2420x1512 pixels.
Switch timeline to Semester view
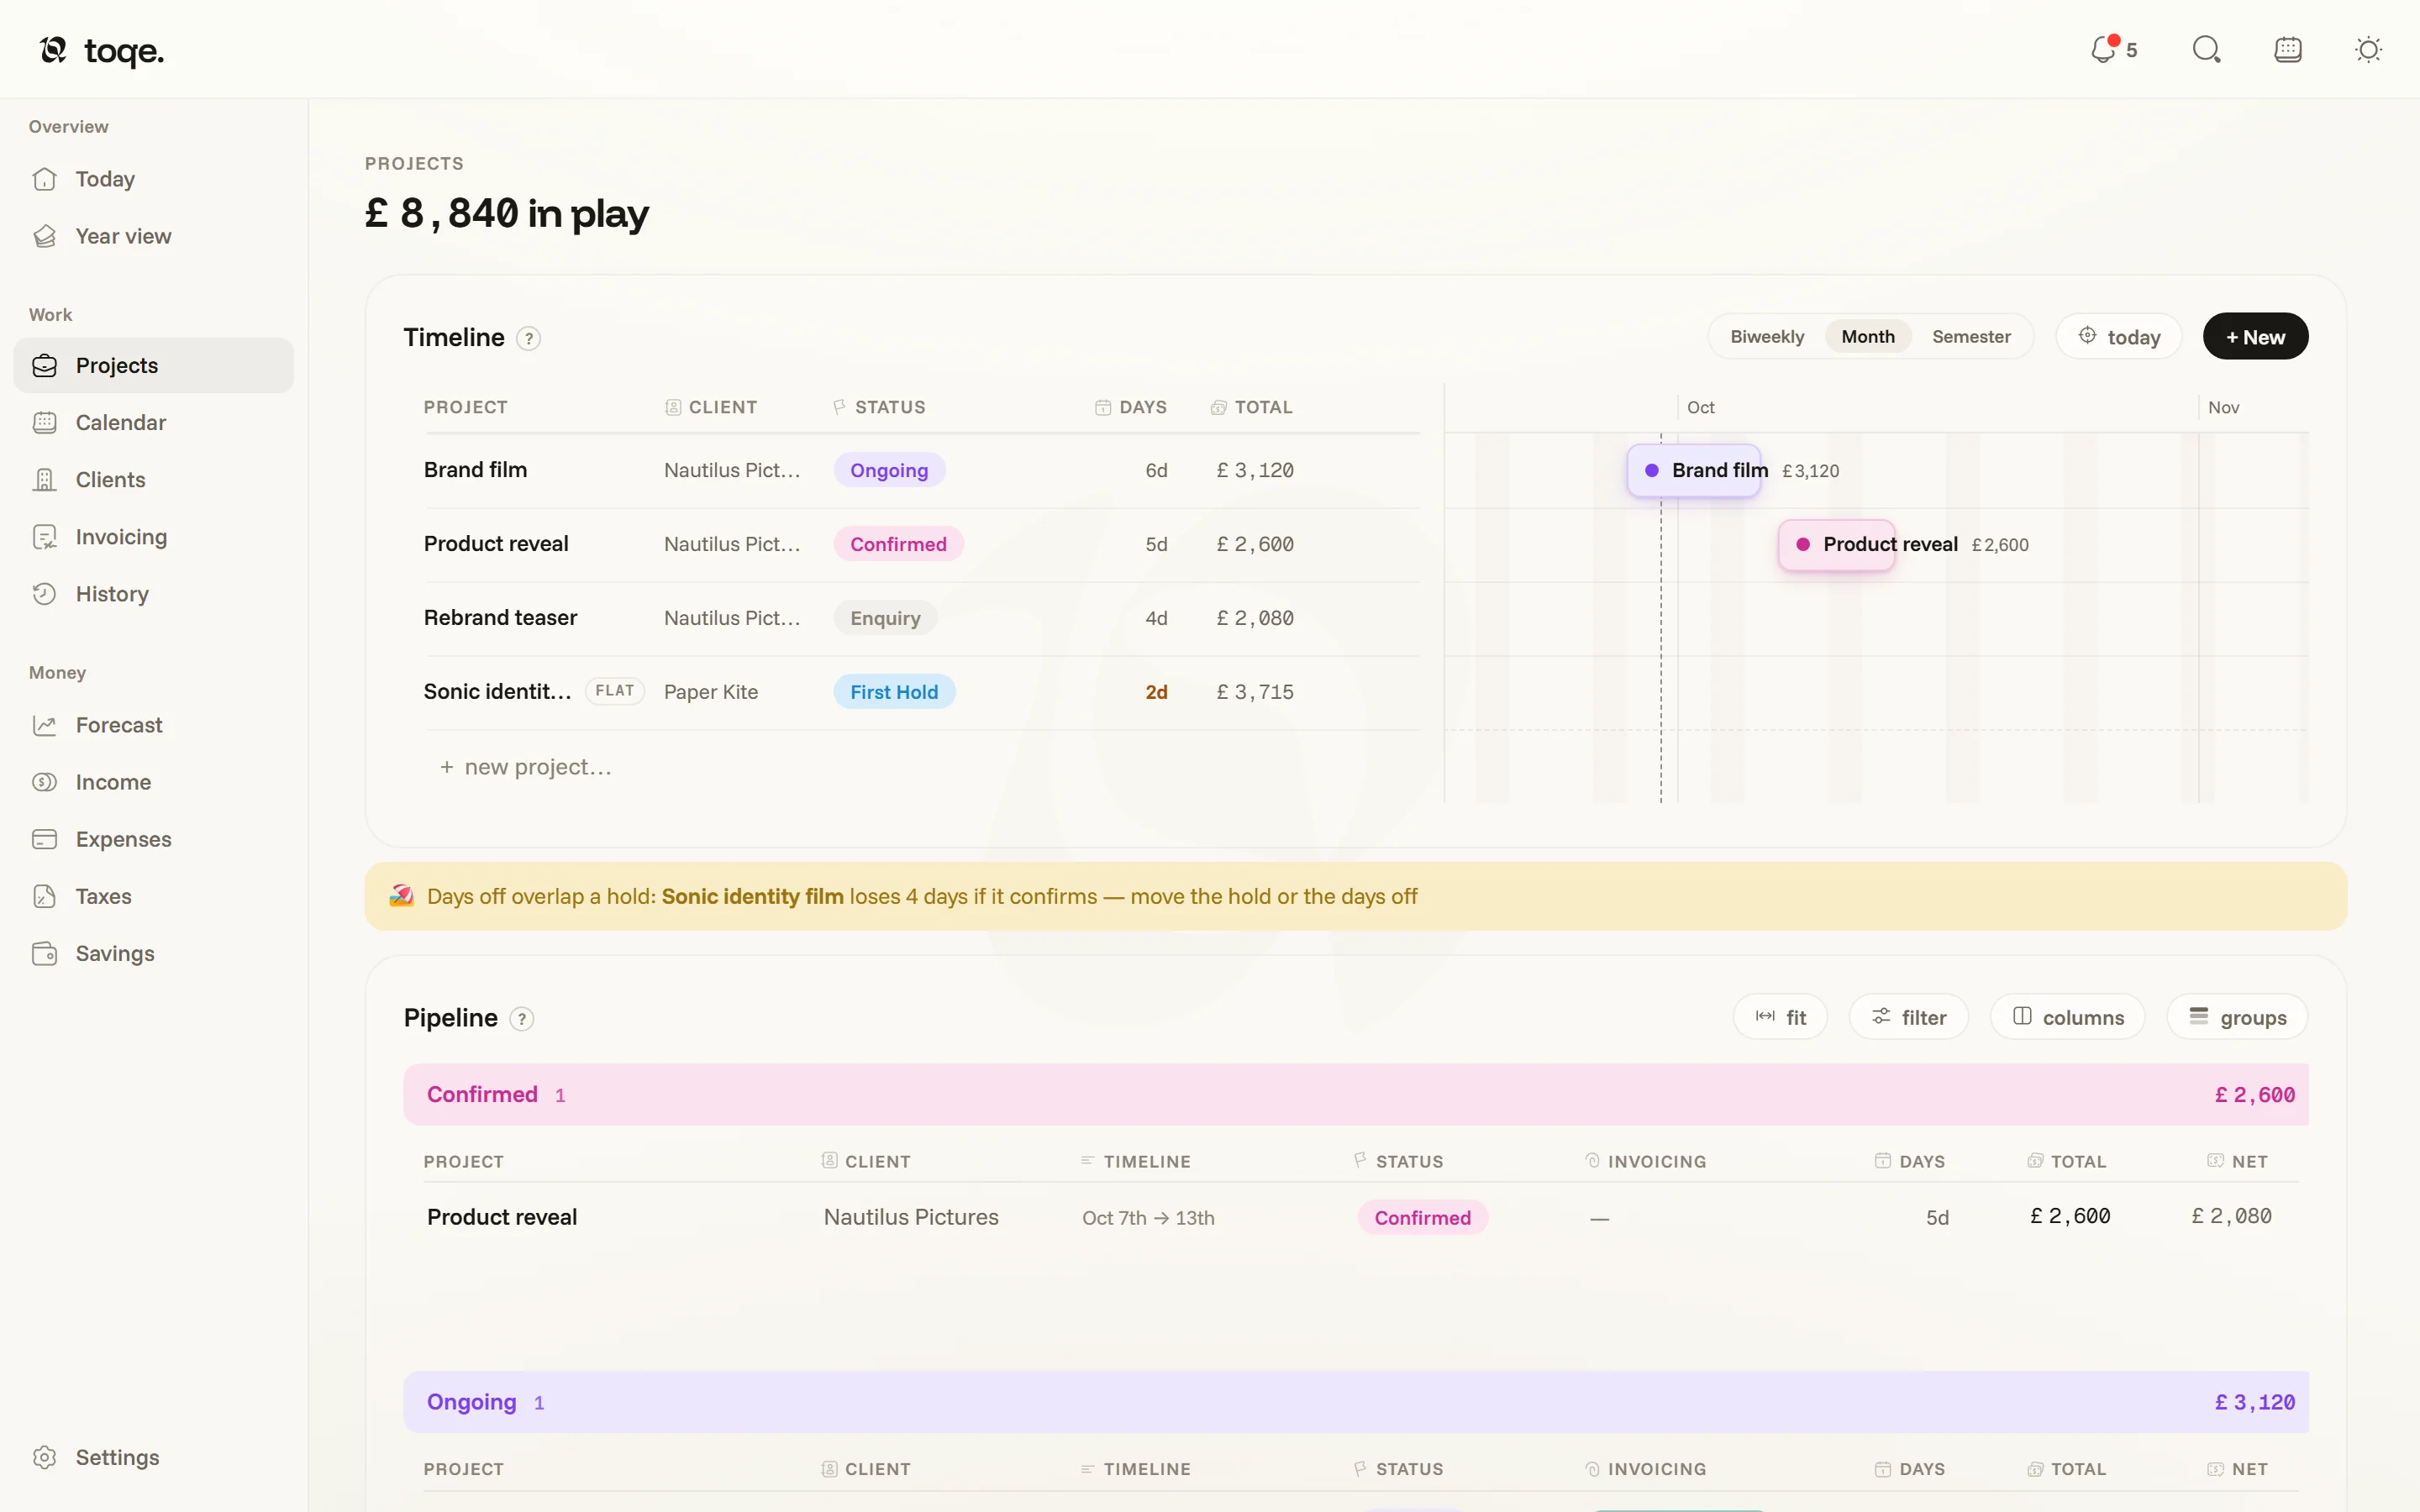tap(1970, 337)
